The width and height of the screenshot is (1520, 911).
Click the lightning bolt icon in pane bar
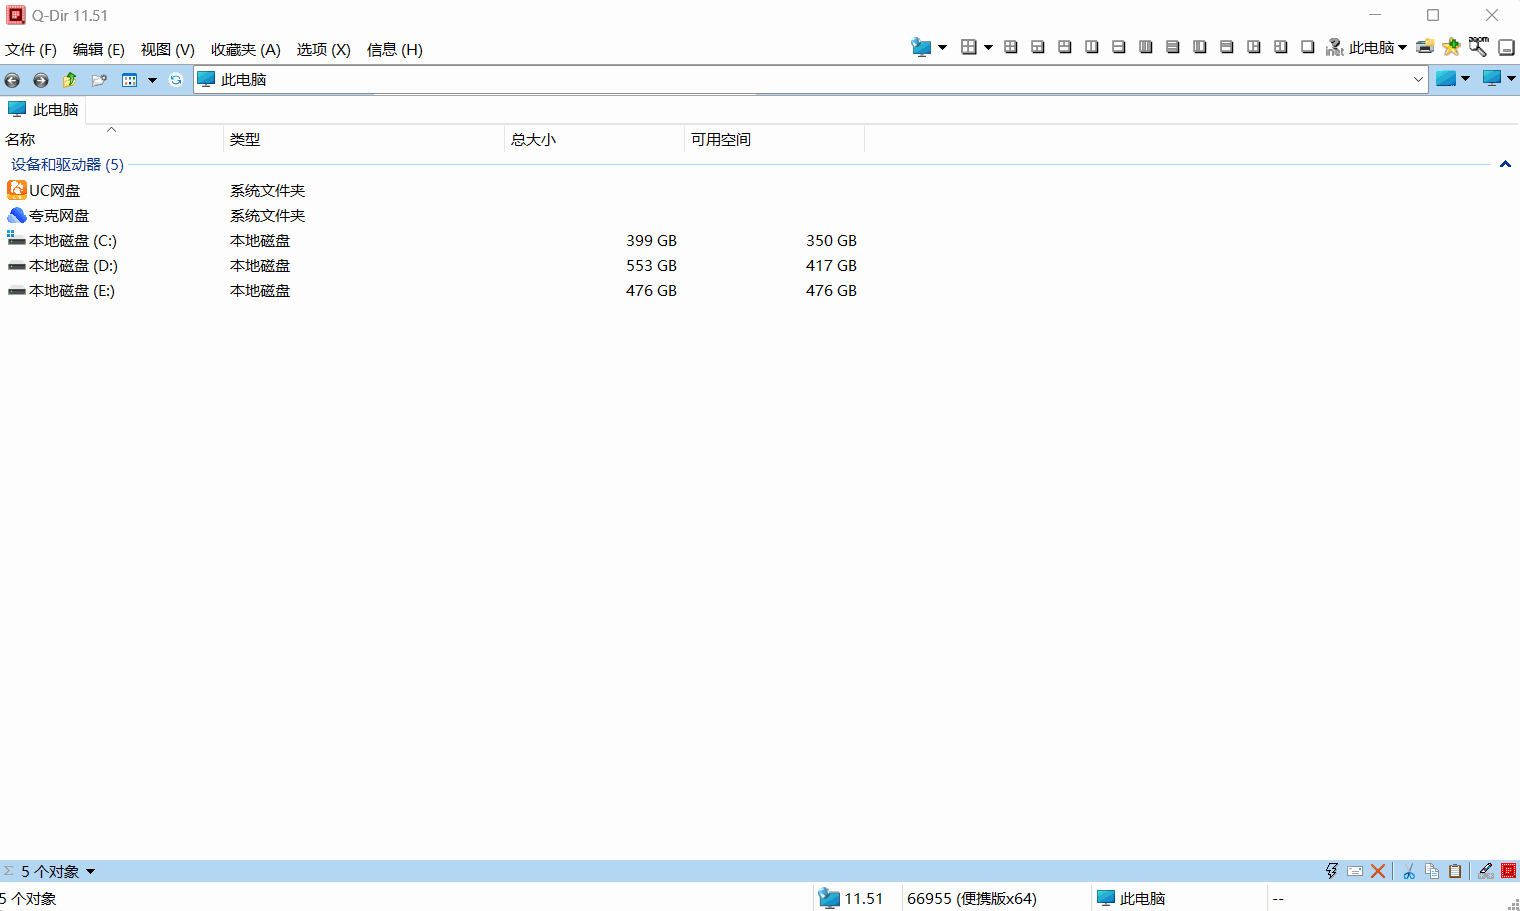[x=1331, y=871]
